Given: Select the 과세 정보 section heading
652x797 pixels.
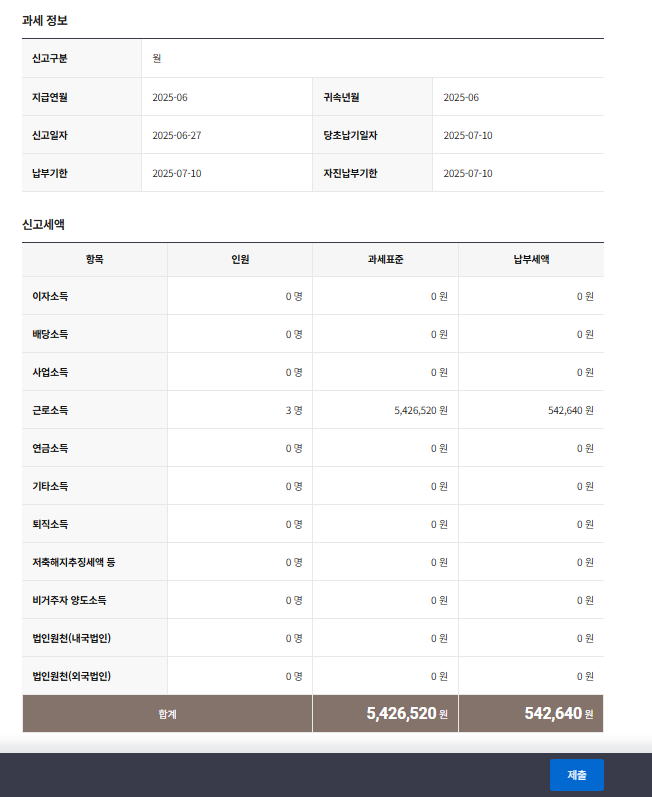Looking at the screenshot, I should (45, 20).
